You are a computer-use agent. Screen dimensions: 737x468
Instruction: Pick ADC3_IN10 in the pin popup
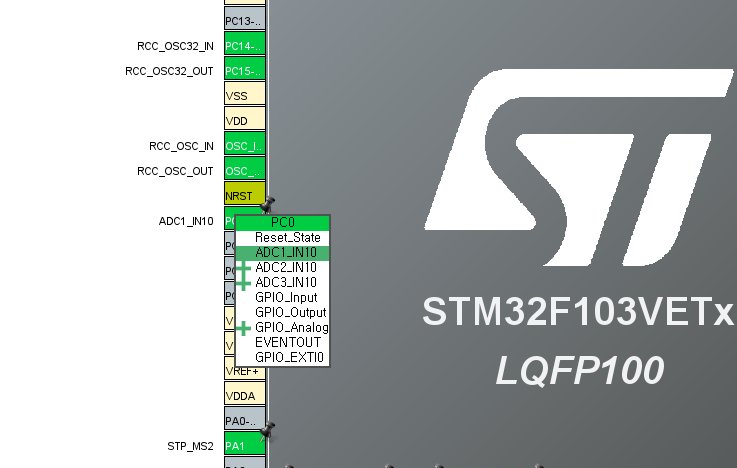(285, 283)
